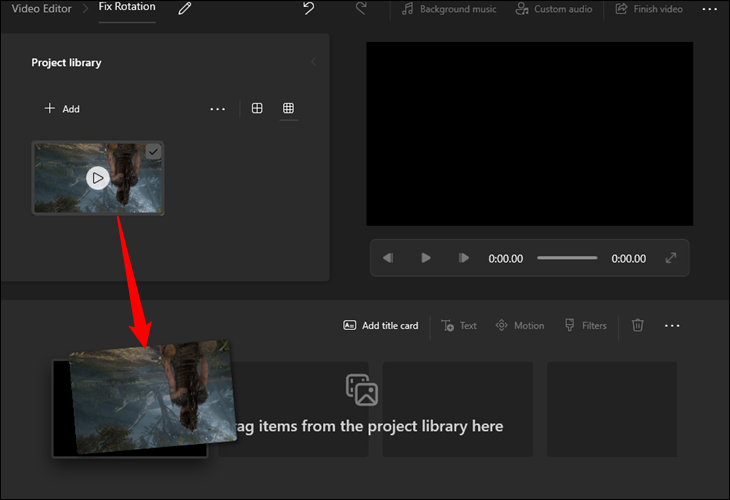Switch library to small grid view
730x500 pixels.
click(288, 108)
